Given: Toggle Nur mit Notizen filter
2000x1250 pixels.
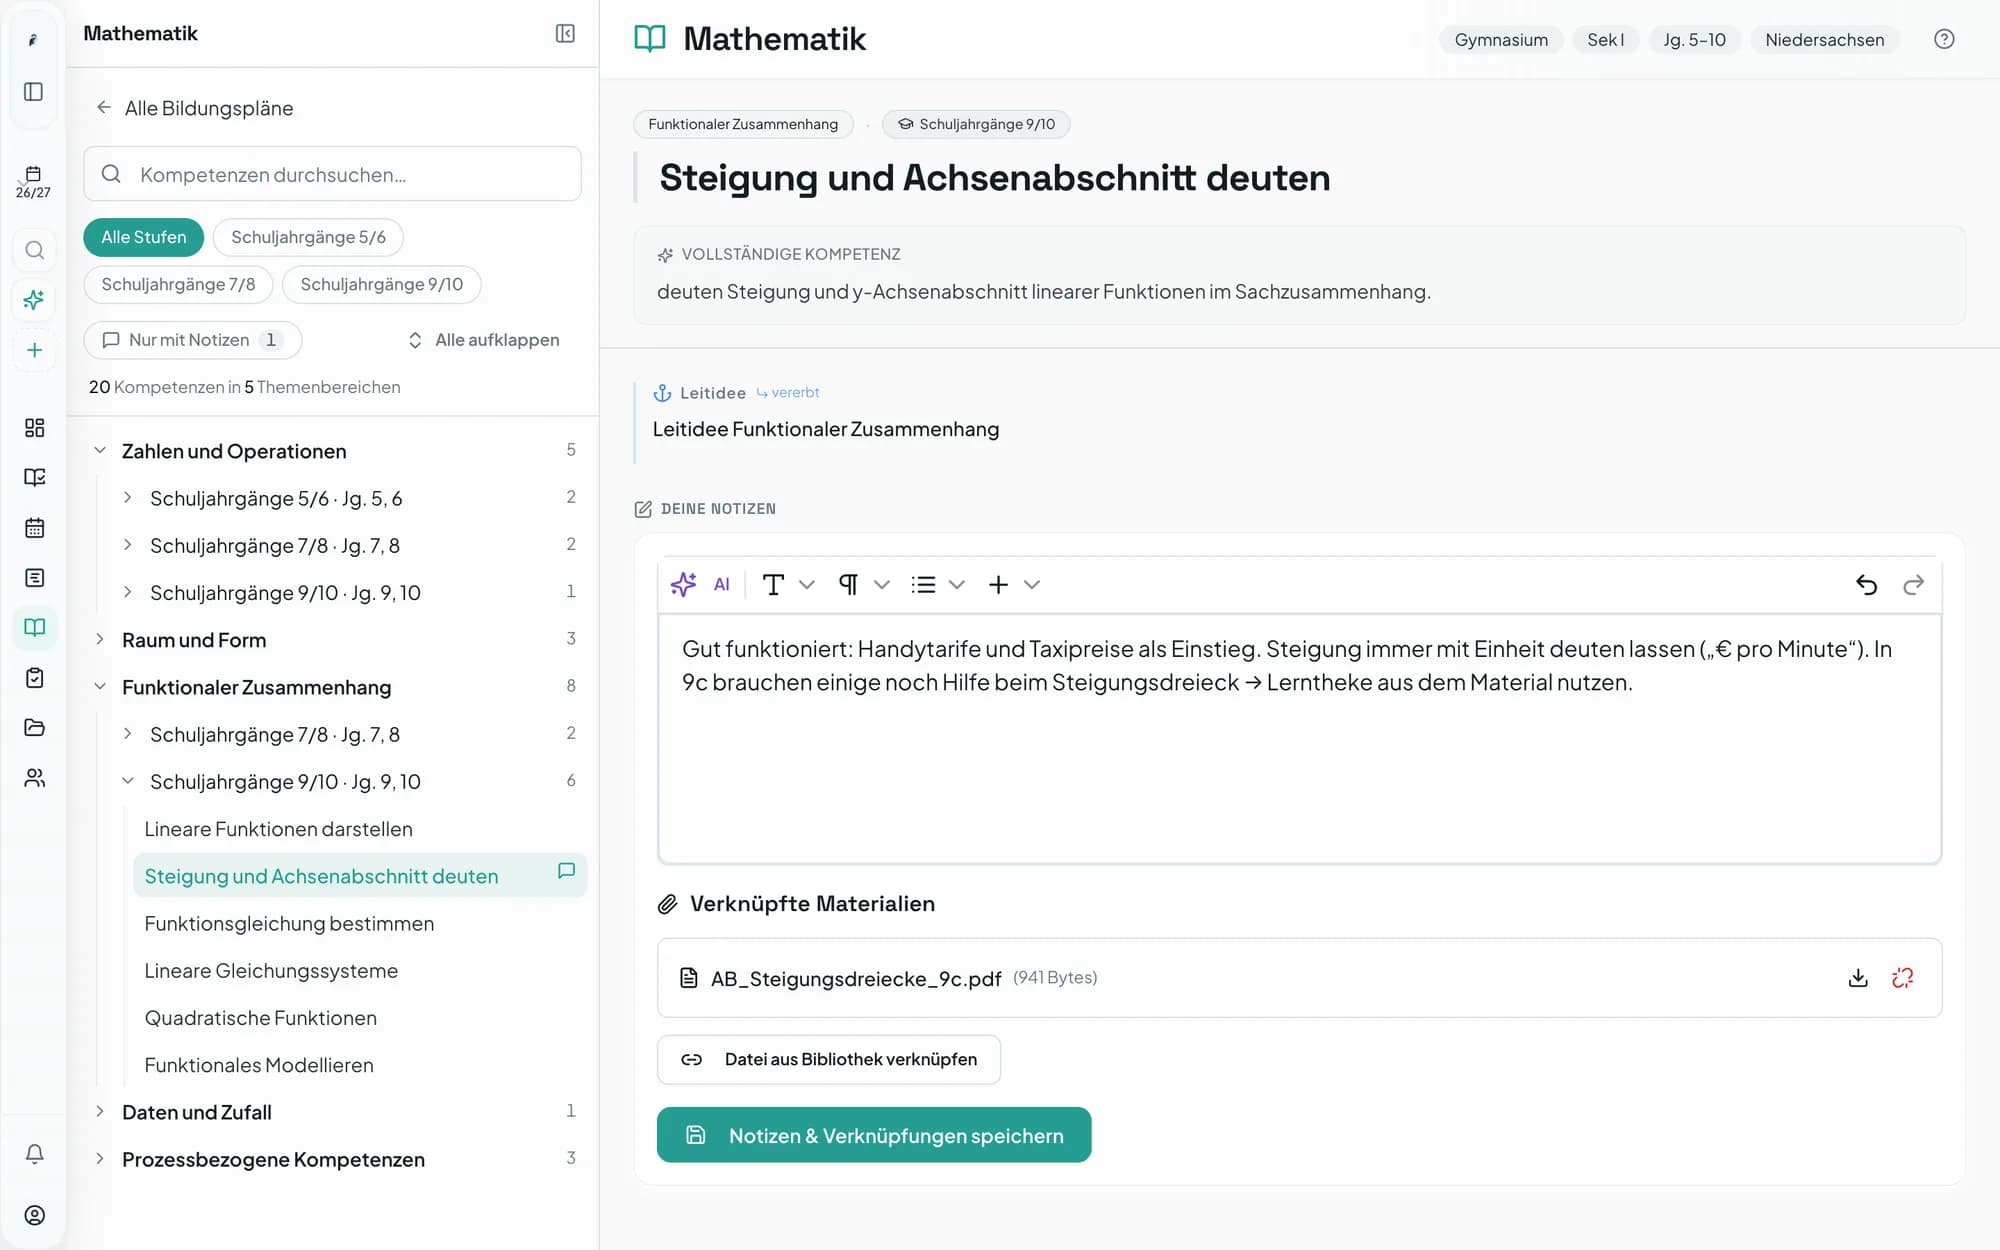Looking at the screenshot, I should click(x=193, y=340).
